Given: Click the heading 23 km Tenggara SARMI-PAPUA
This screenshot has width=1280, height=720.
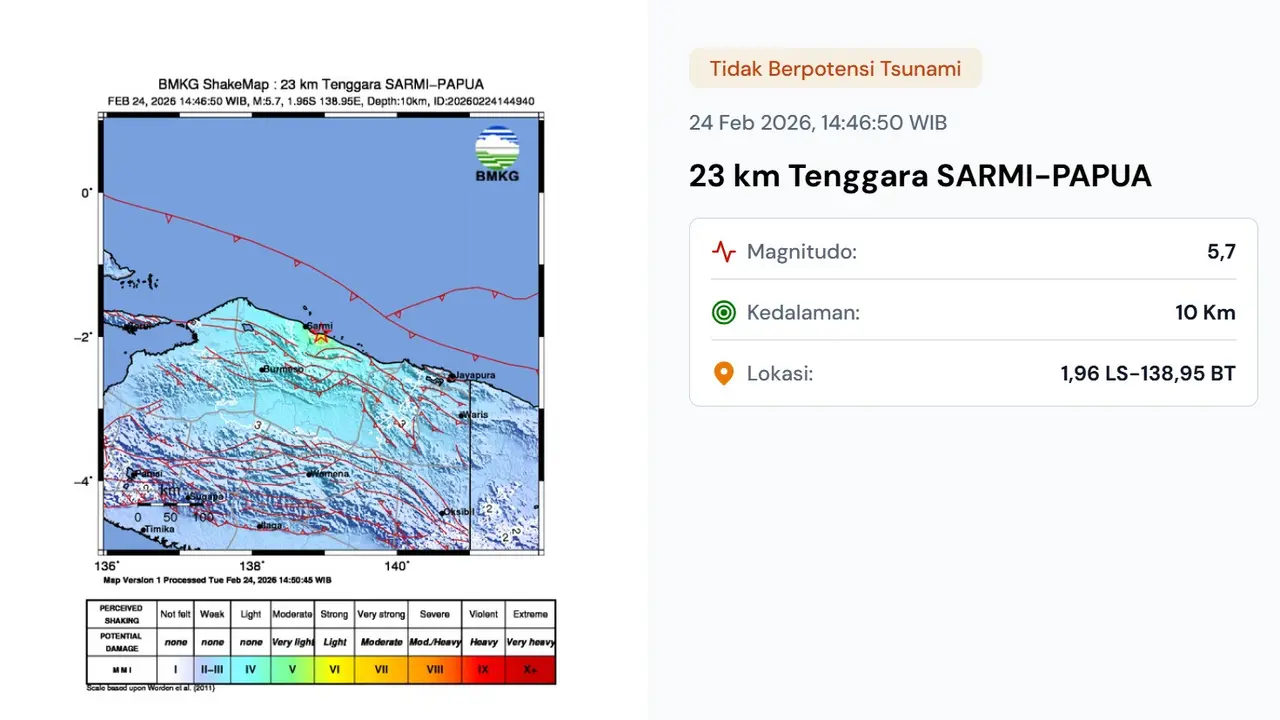Looking at the screenshot, I should point(920,176).
